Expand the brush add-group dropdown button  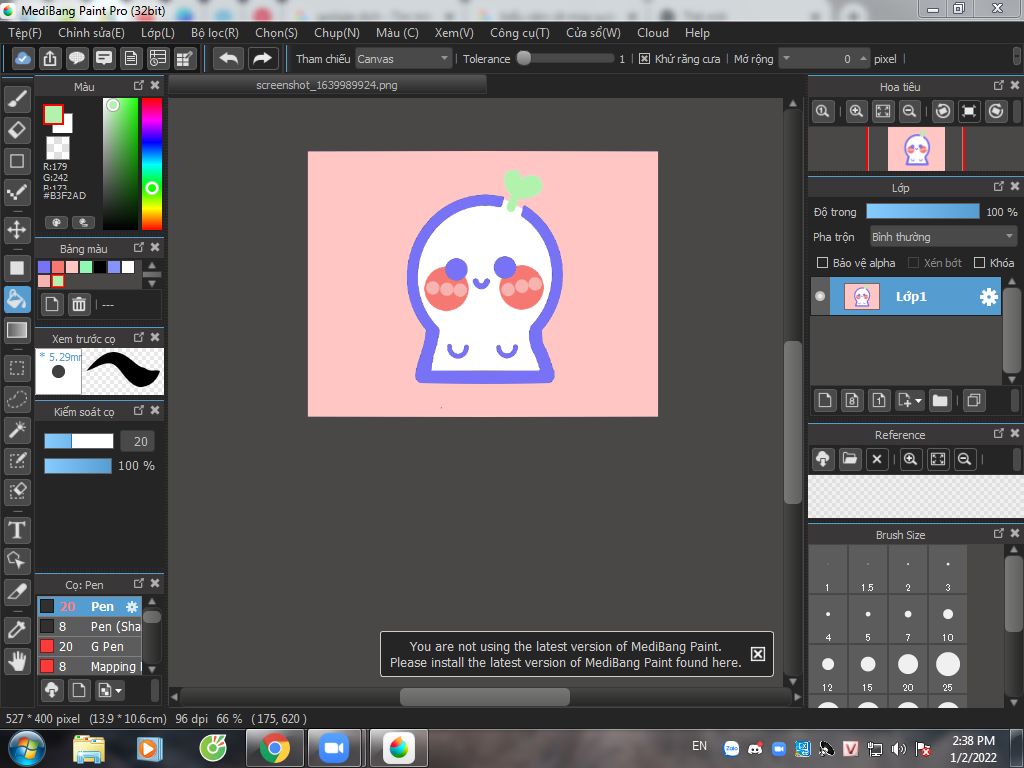[110, 690]
